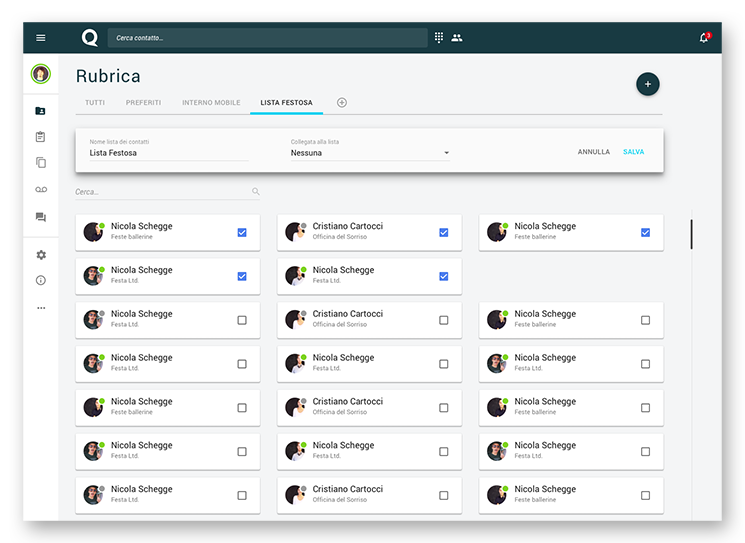Switch to the Preferiti tab
The width and height of the screenshot is (745, 543).
click(x=143, y=103)
